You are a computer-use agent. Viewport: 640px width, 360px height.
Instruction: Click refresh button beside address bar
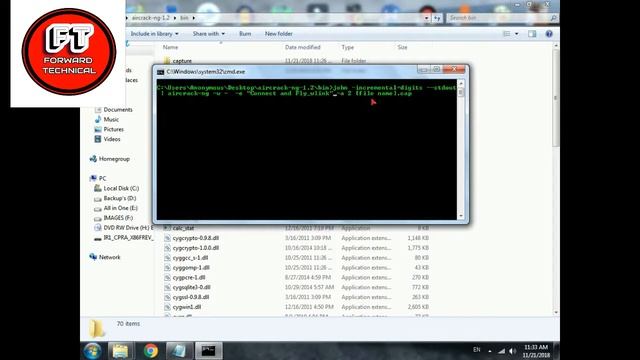(437, 18)
